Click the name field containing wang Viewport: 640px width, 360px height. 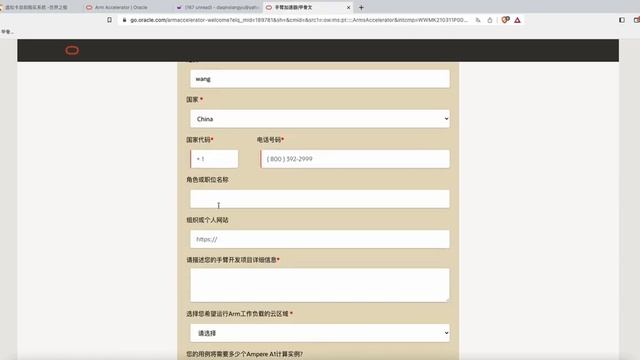tap(320, 79)
